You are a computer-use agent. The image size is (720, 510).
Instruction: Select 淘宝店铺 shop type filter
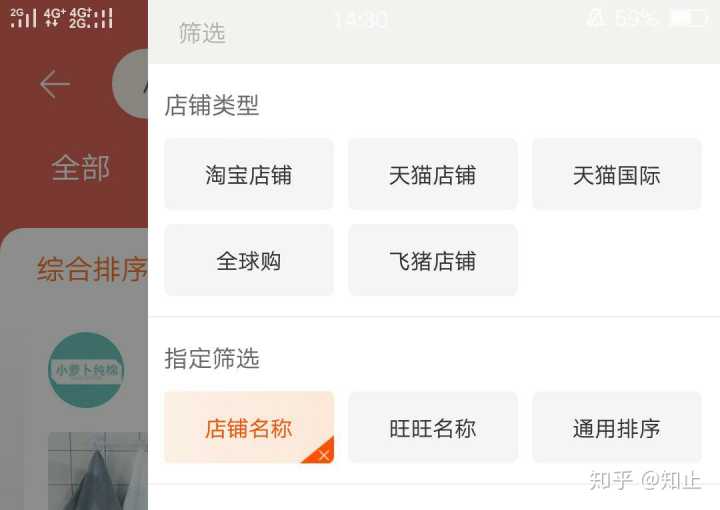pyautogui.click(x=249, y=174)
